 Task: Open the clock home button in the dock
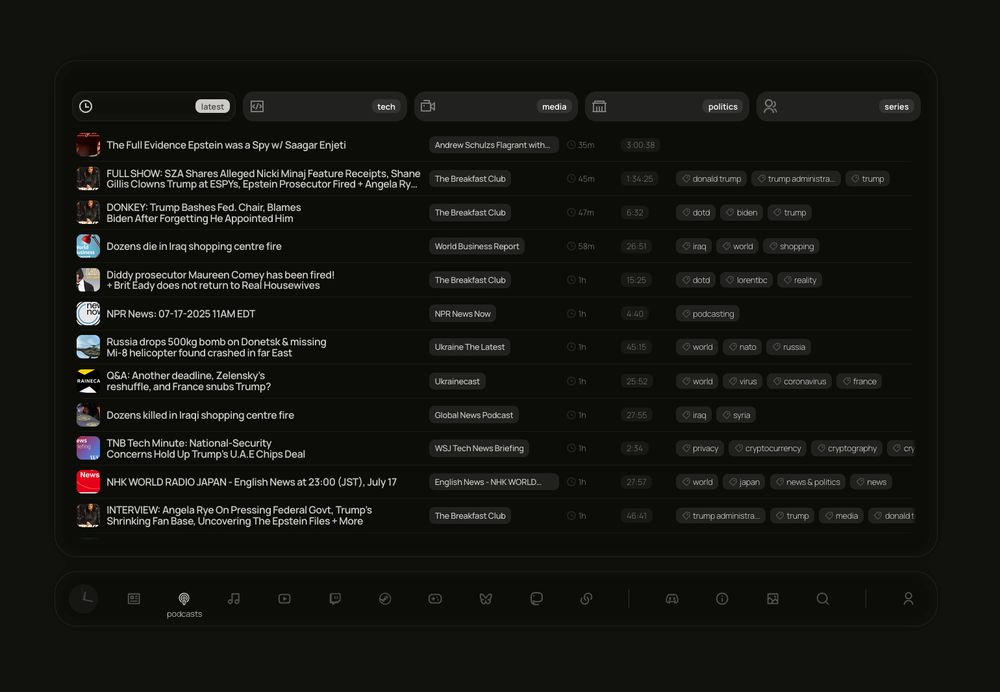pos(84,598)
